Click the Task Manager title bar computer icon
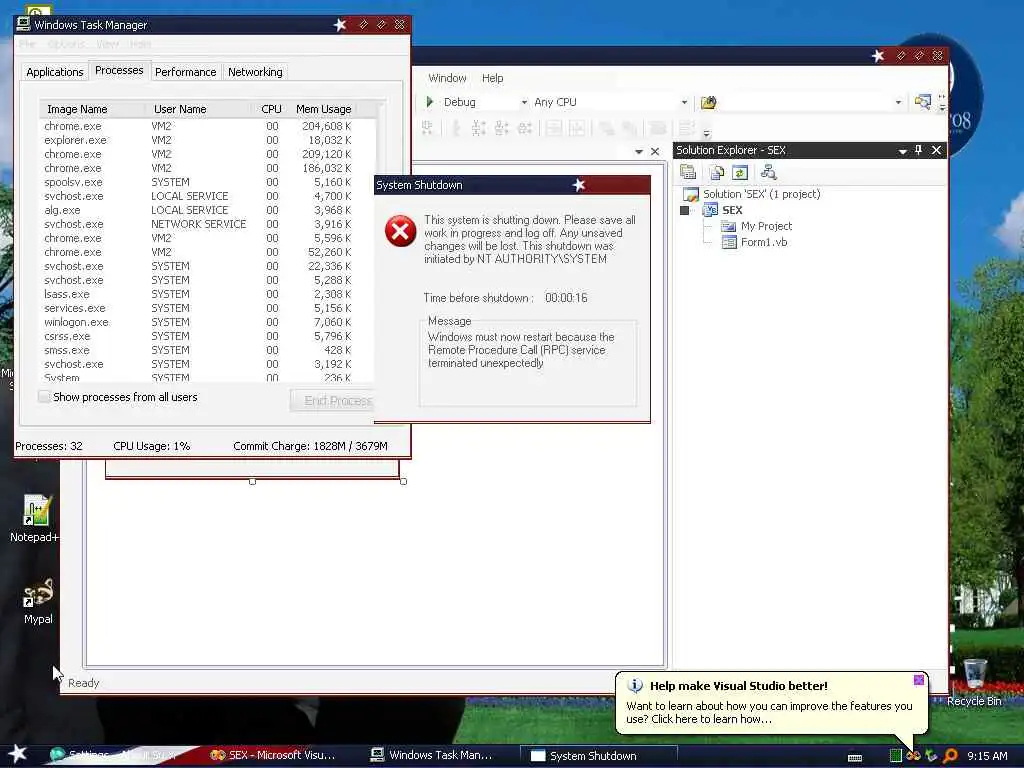1024x768 pixels. 24,24
